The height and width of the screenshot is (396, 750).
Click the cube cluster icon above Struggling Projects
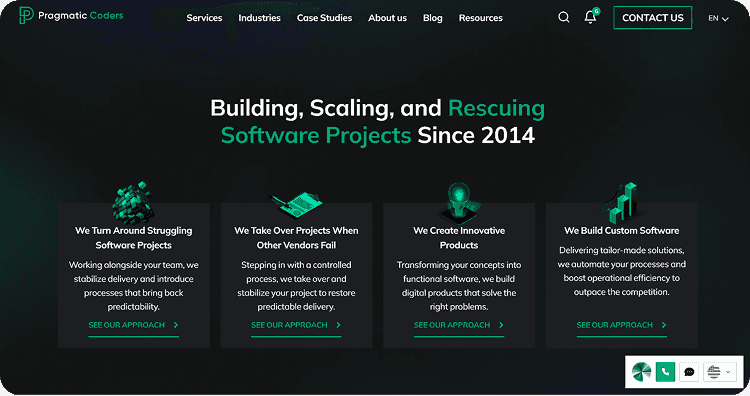coord(132,202)
